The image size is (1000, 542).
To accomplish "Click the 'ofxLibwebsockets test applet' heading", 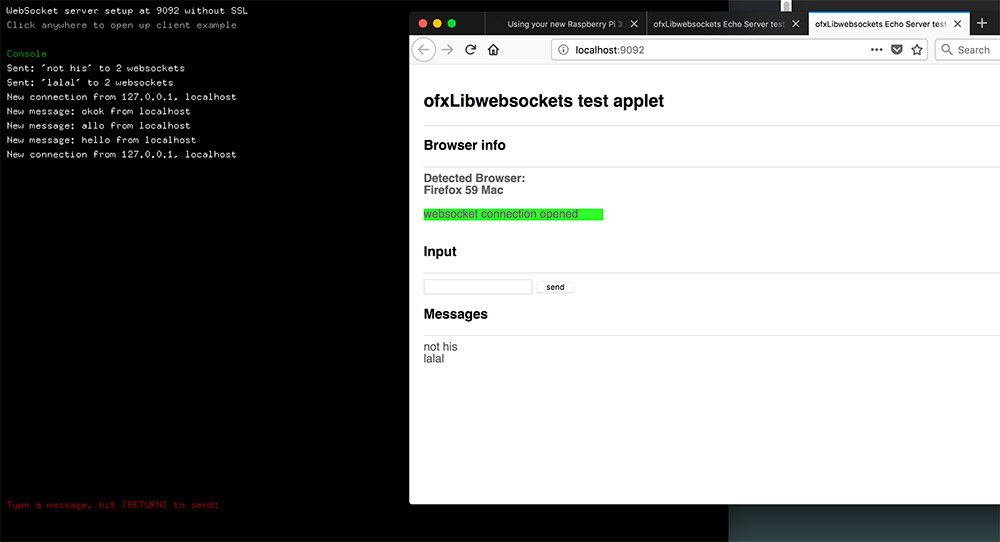I will [x=543, y=101].
